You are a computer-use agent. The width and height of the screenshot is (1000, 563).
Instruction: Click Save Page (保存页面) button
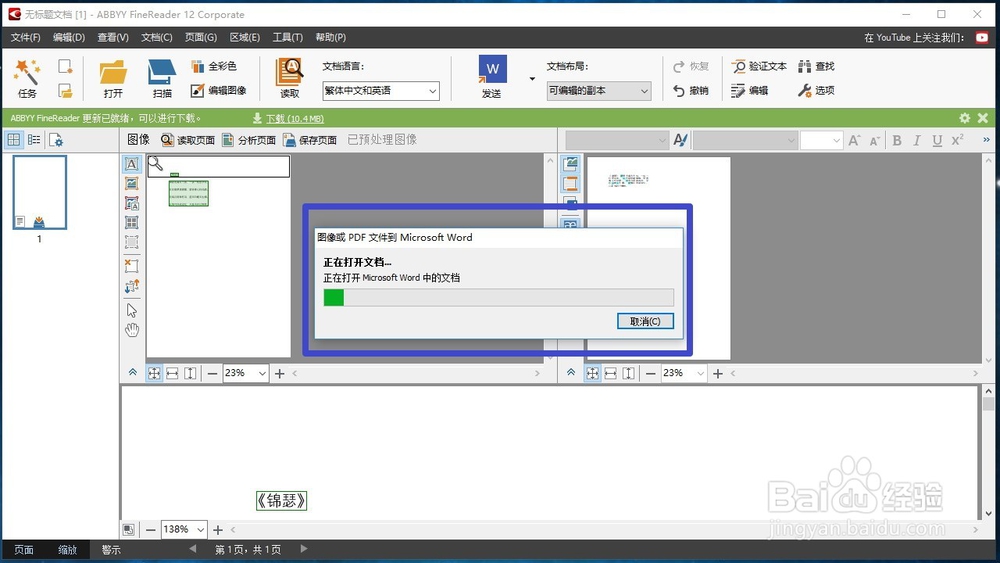point(310,140)
